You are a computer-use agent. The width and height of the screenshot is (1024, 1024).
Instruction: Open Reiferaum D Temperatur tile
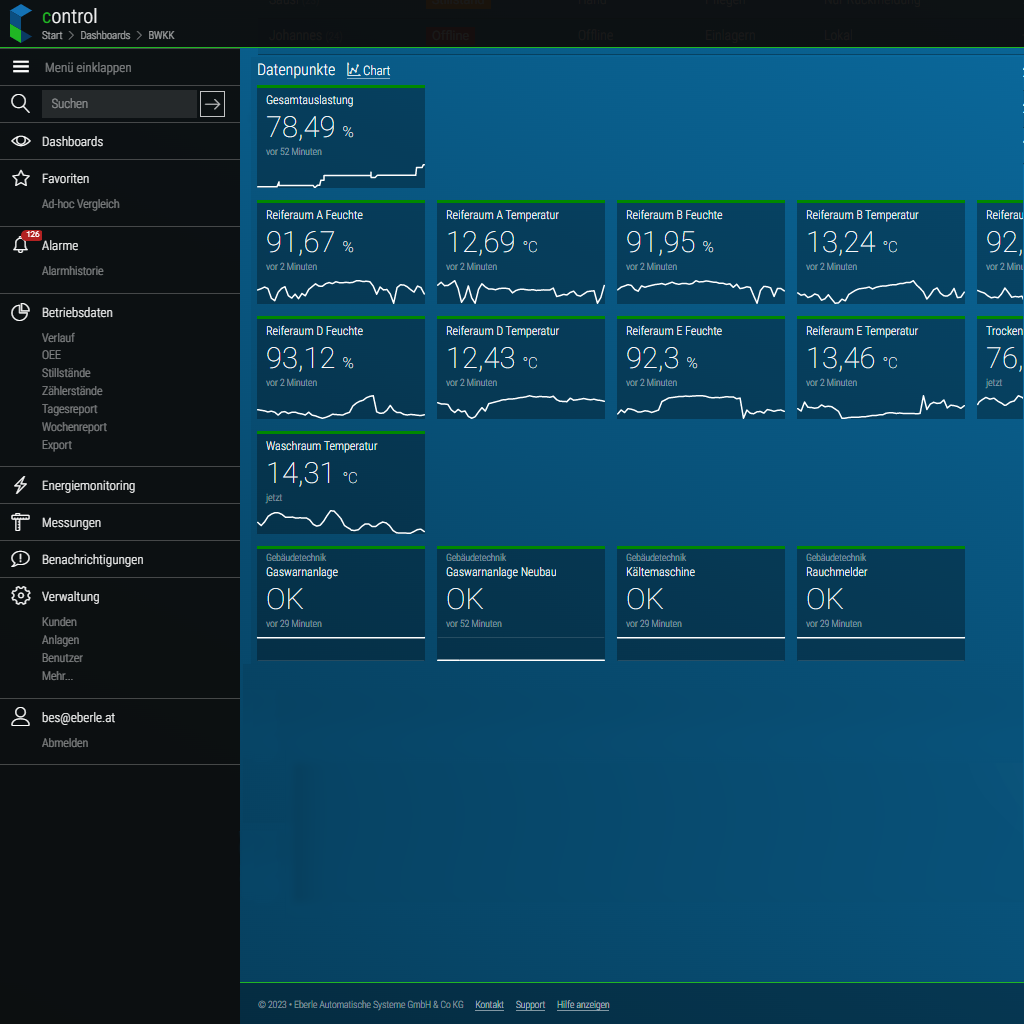pos(520,368)
